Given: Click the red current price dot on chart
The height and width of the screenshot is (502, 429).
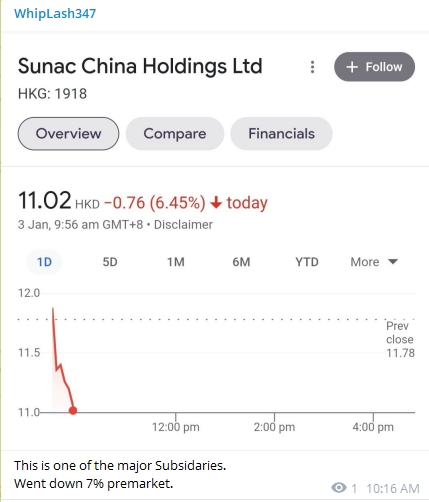Looking at the screenshot, I should click(73, 411).
